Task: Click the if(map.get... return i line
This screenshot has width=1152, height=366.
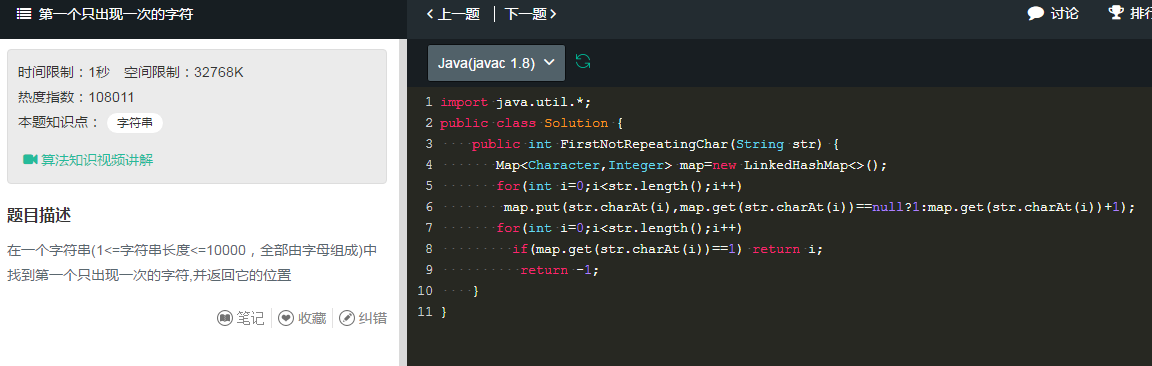Action: (667, 249)
